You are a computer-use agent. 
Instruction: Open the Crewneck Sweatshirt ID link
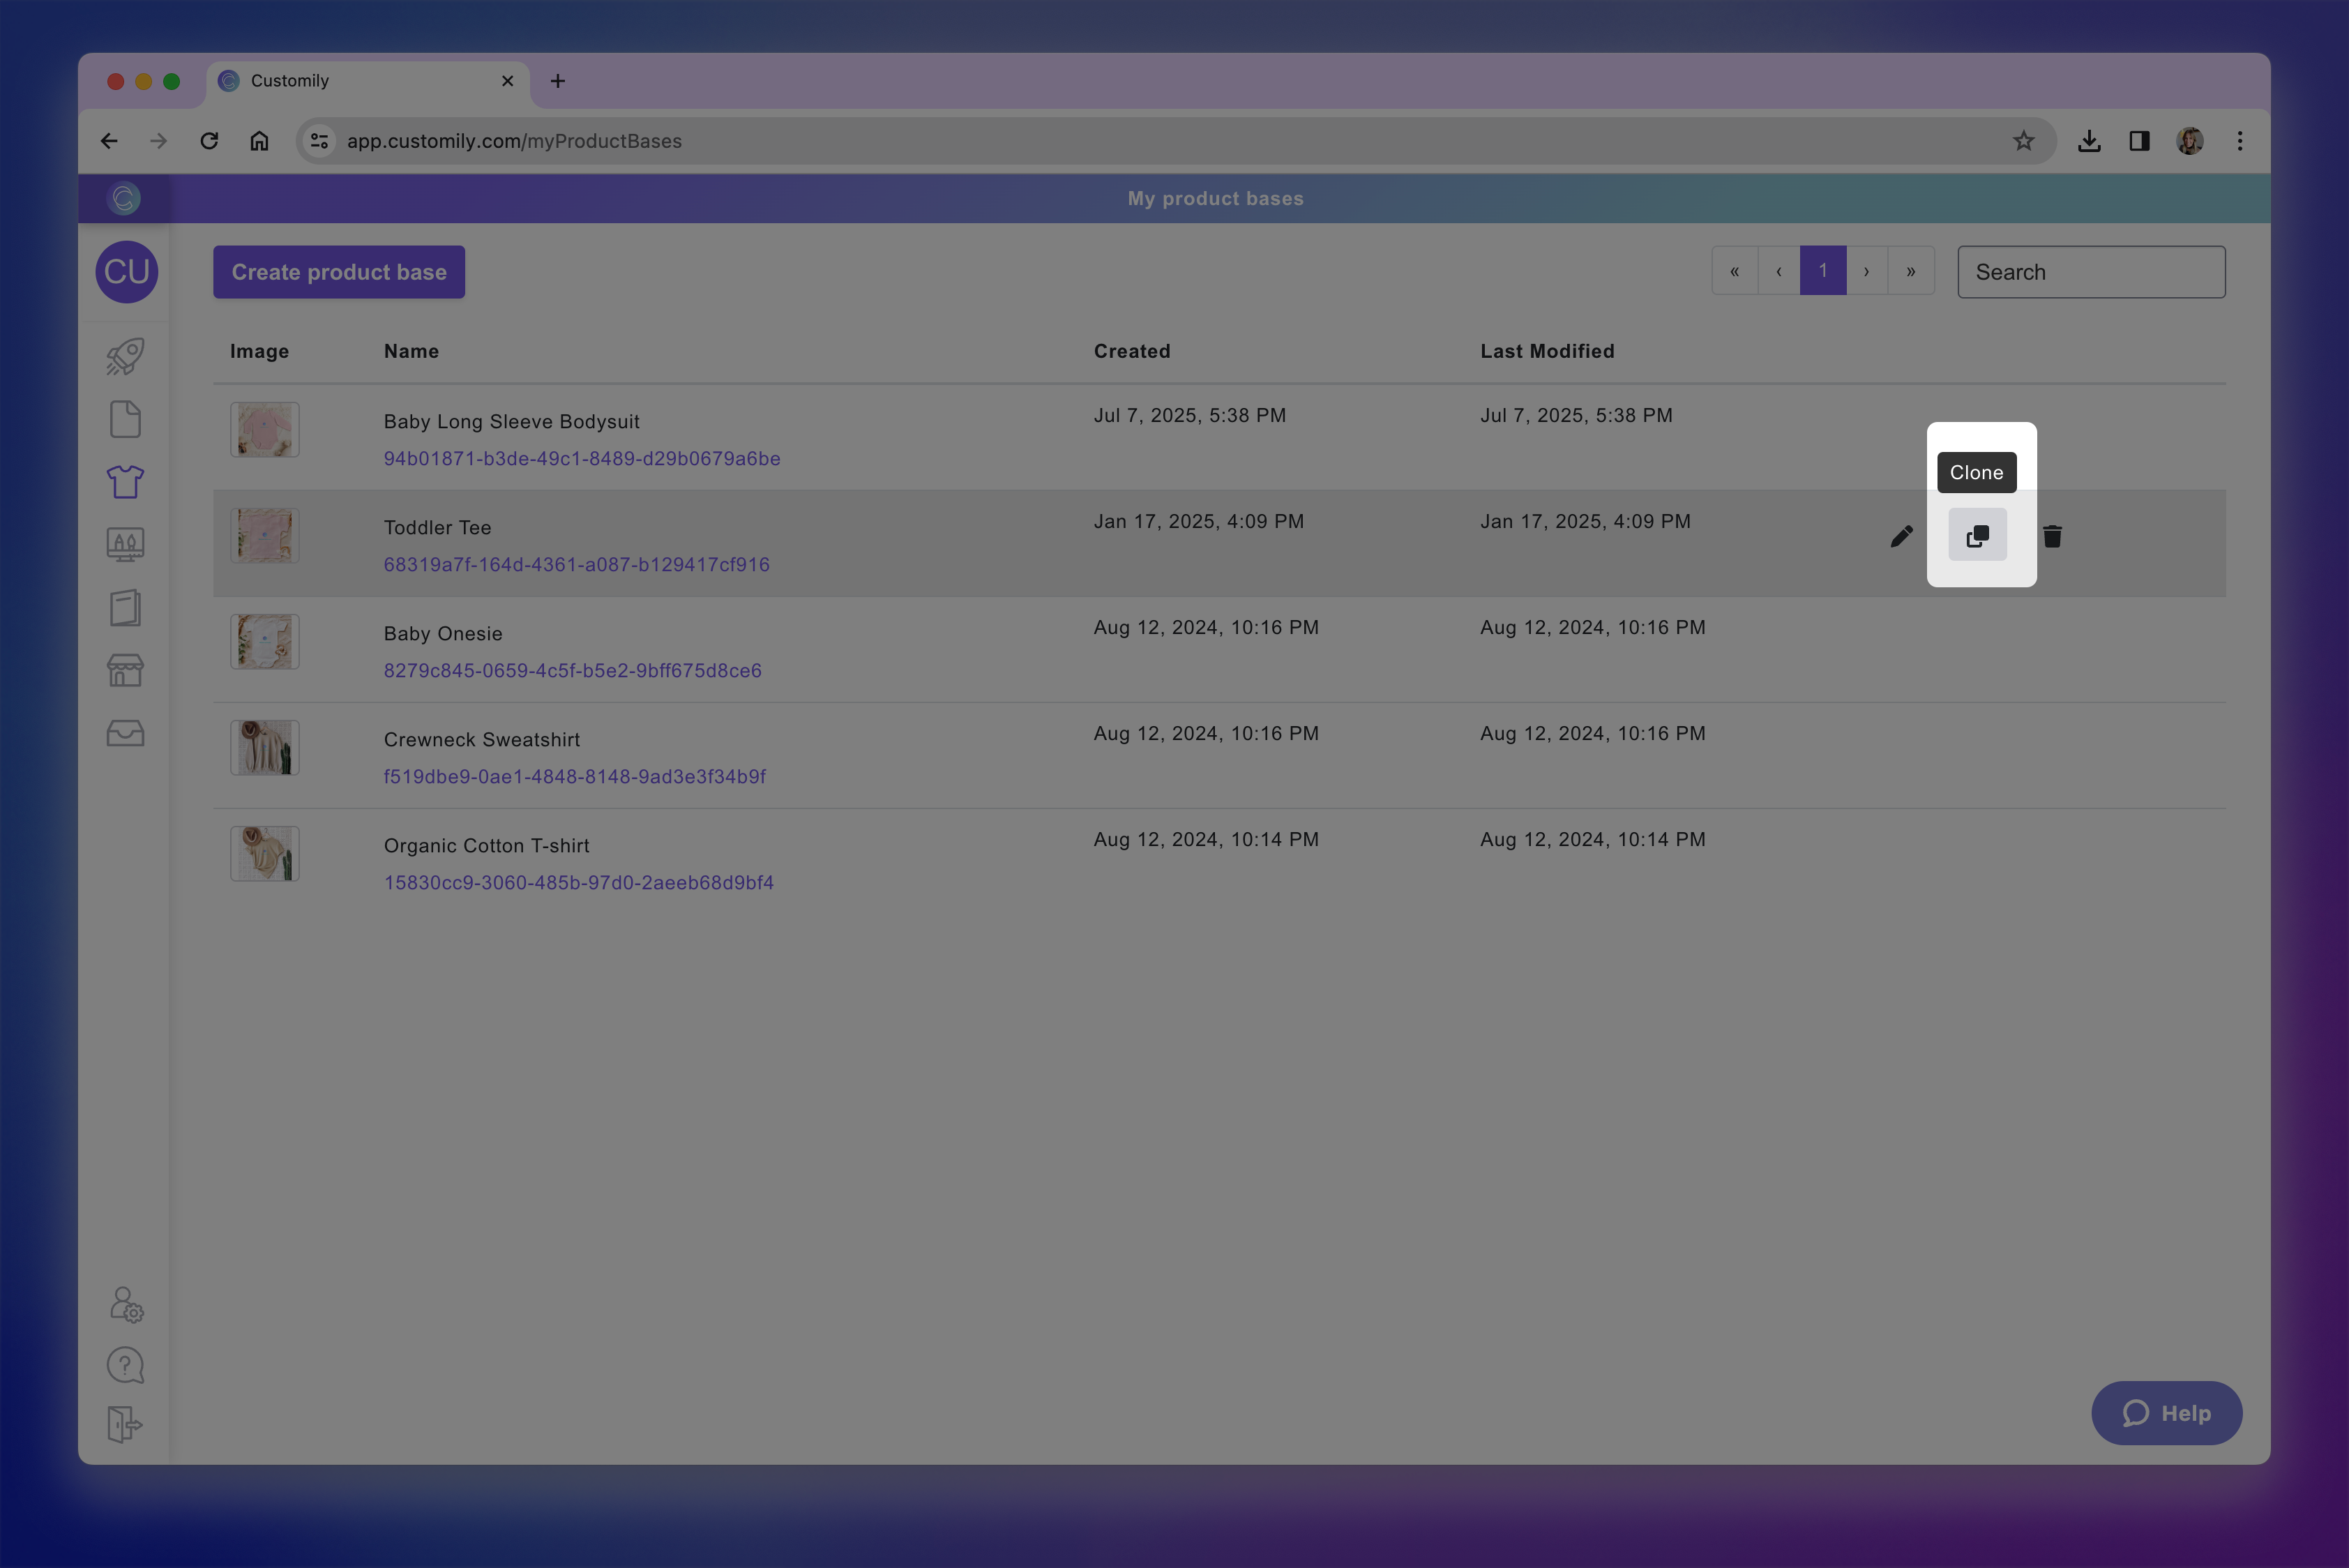click(575, 777)
